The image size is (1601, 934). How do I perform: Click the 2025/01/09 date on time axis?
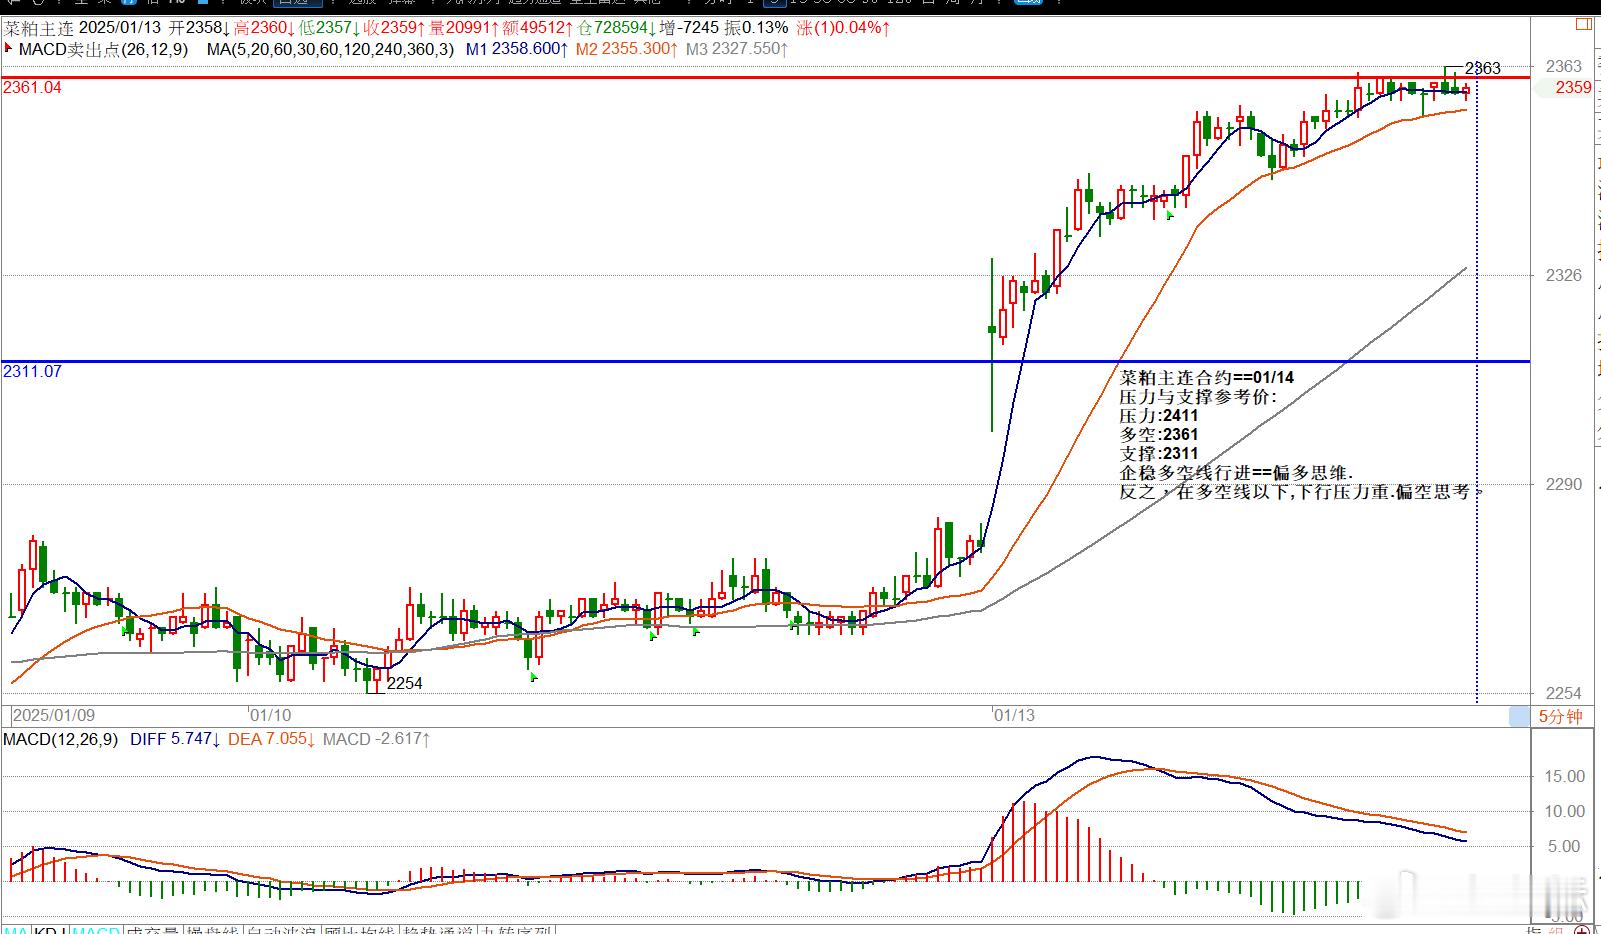pos(54,715)
